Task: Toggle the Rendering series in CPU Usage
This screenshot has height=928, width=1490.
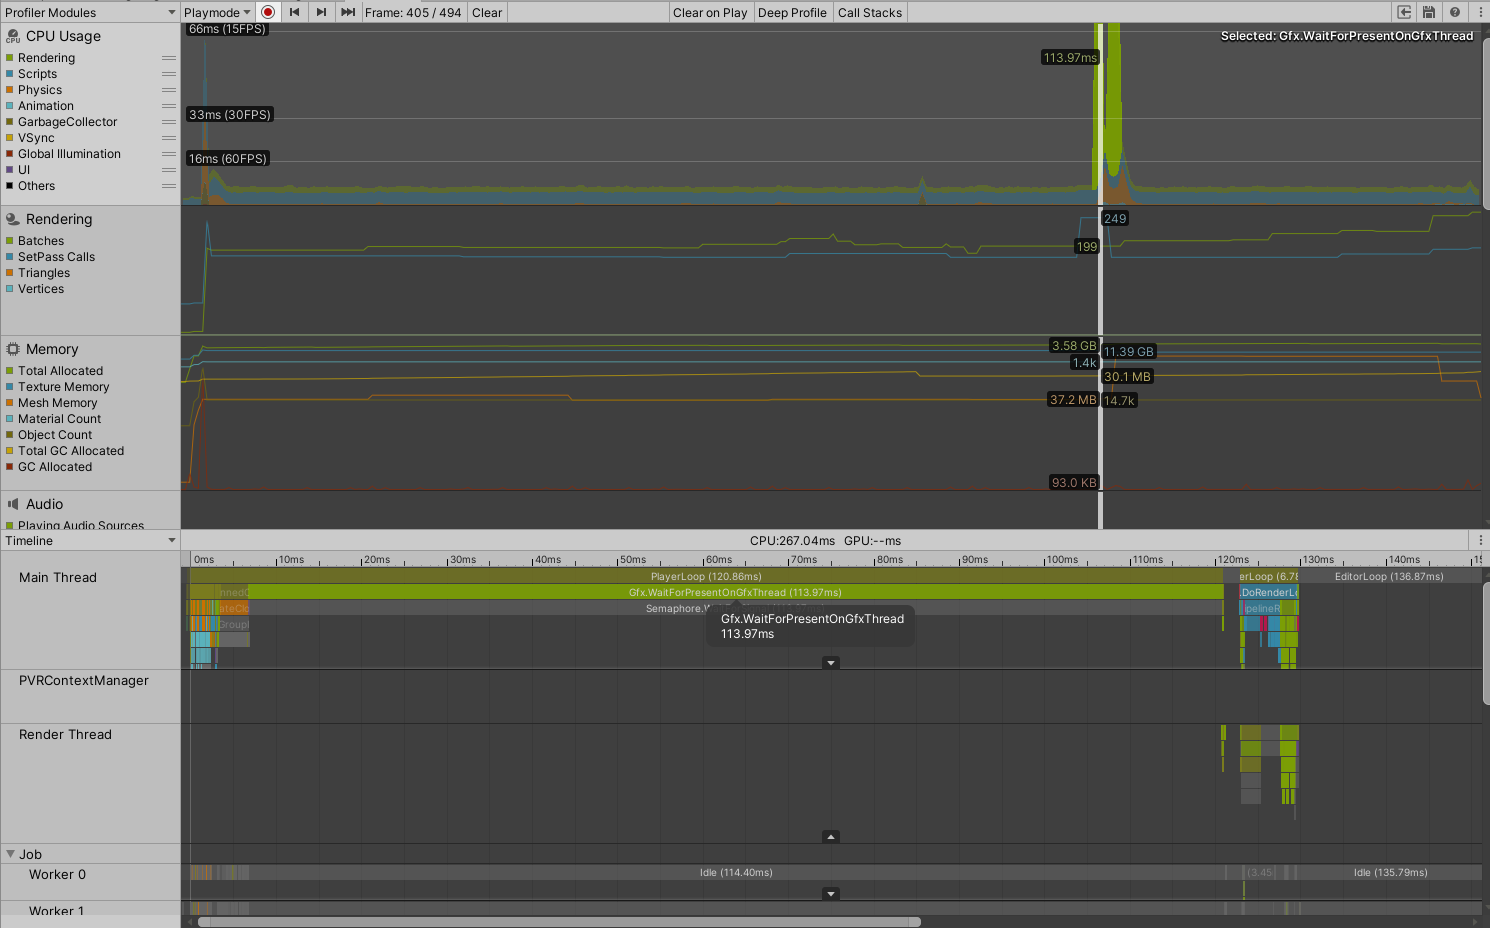Action: click(x=9, y=58)
